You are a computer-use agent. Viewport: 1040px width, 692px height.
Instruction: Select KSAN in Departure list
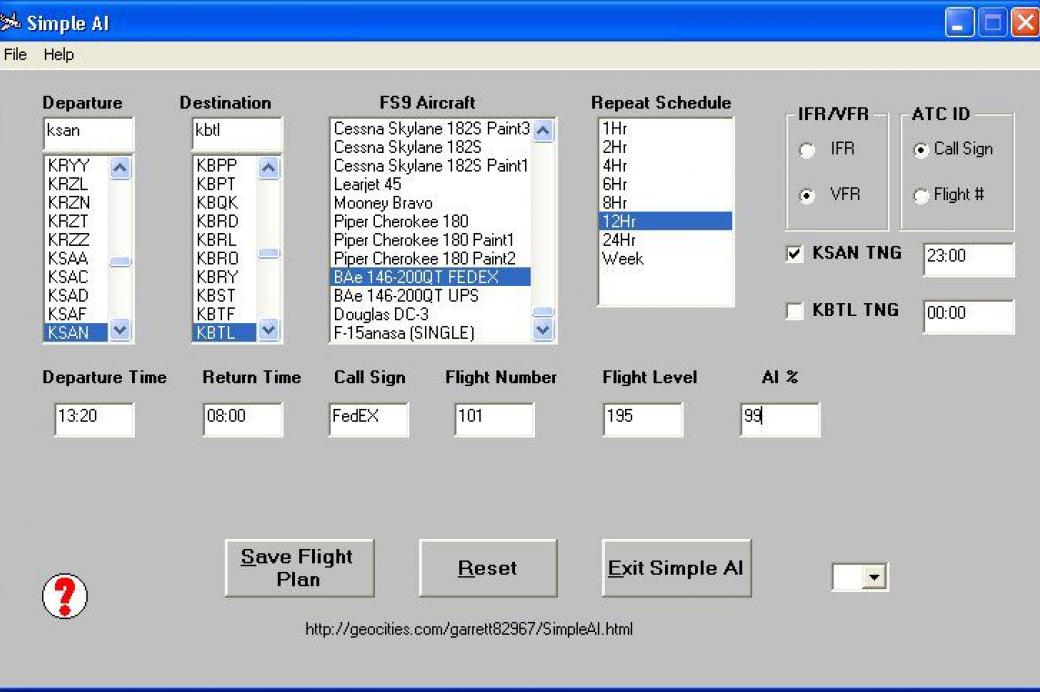76,332
